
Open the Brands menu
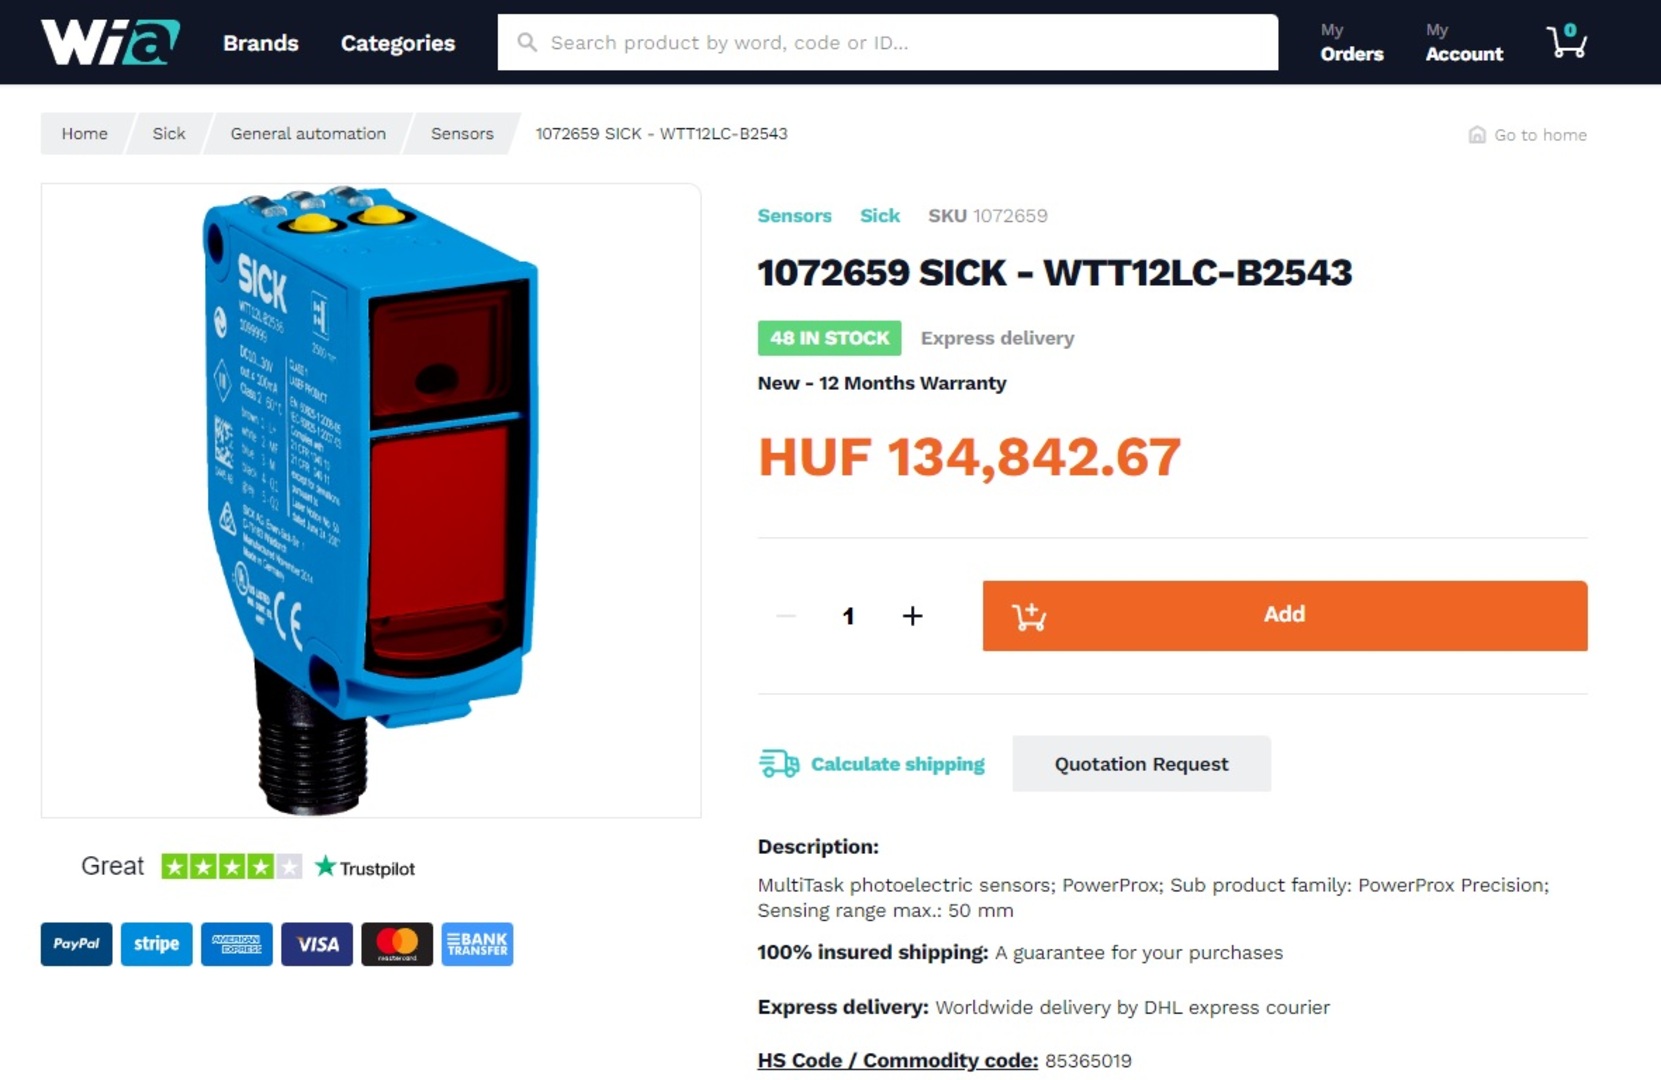(261, 43)
